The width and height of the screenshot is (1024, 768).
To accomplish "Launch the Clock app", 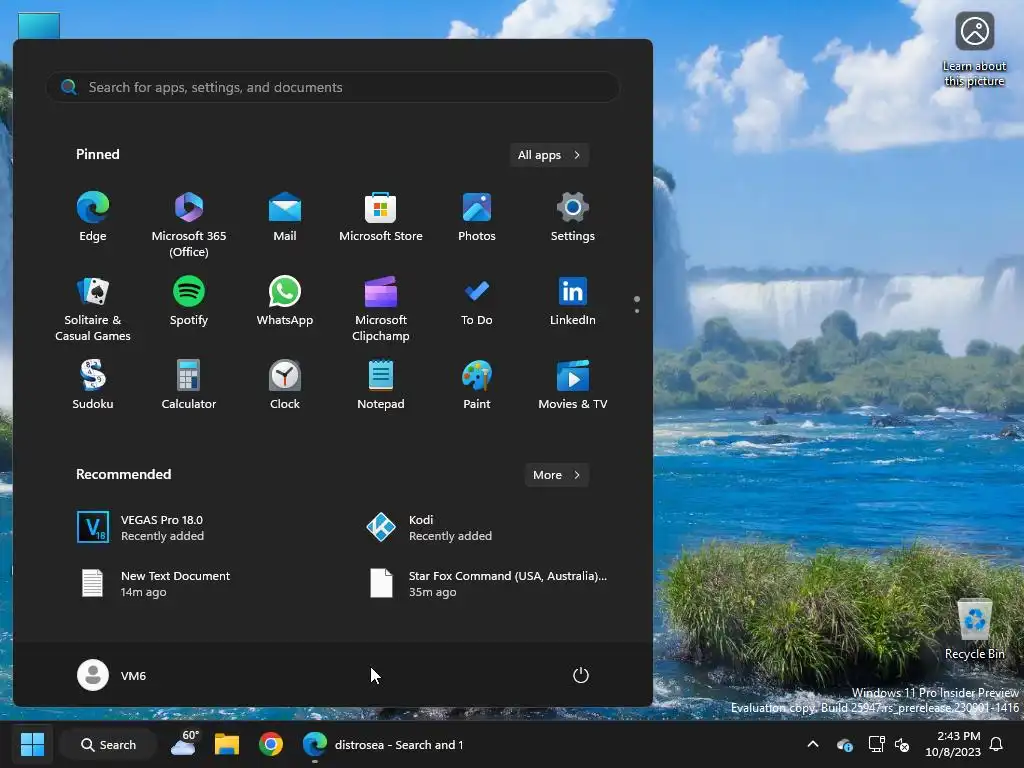I will [285, 385].
